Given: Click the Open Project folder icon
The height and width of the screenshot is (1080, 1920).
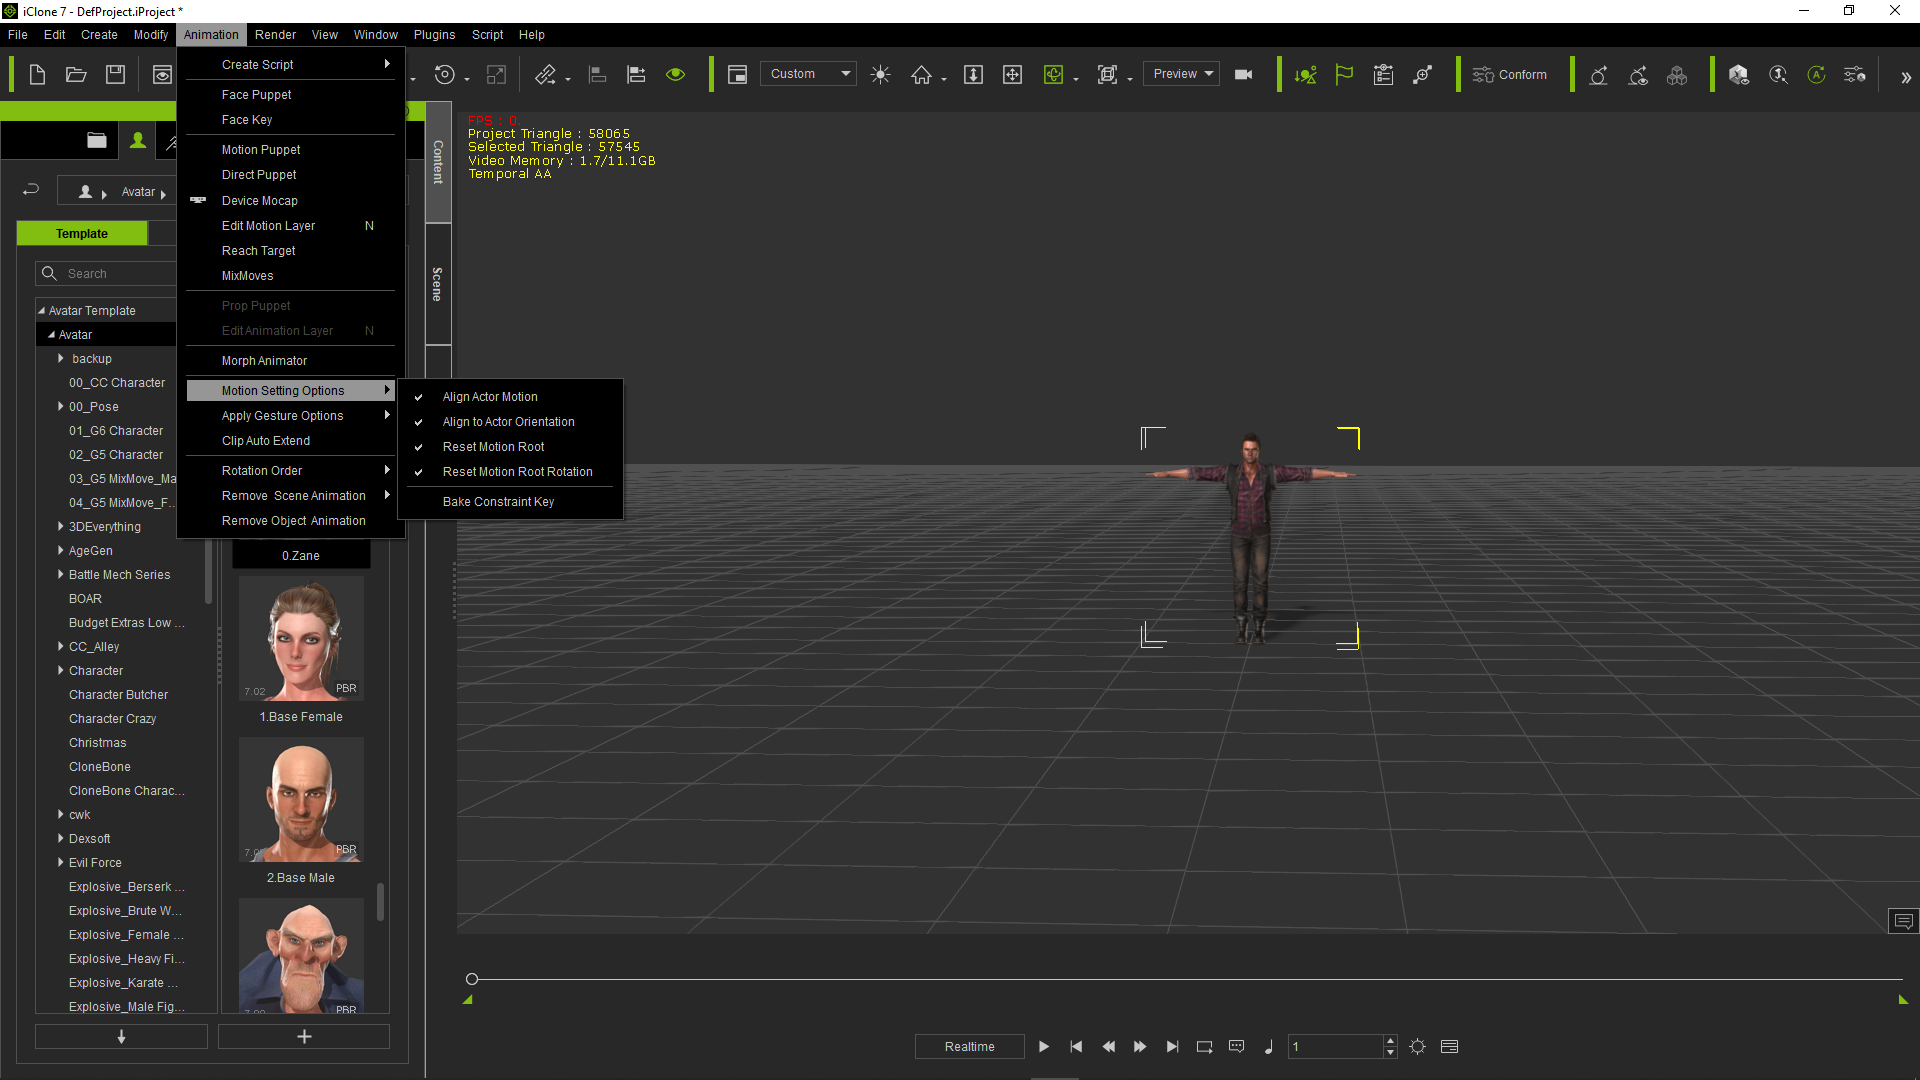Looking at the screenshot, I should tap(76, 74).
